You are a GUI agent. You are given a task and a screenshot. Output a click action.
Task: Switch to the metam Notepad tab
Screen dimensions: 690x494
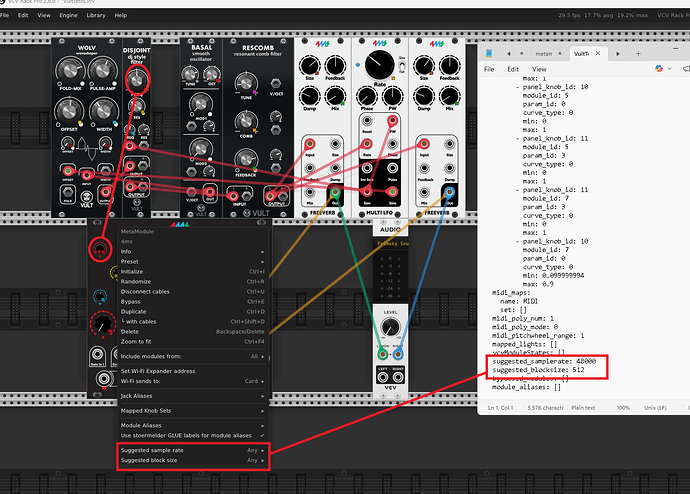(544, 54)
